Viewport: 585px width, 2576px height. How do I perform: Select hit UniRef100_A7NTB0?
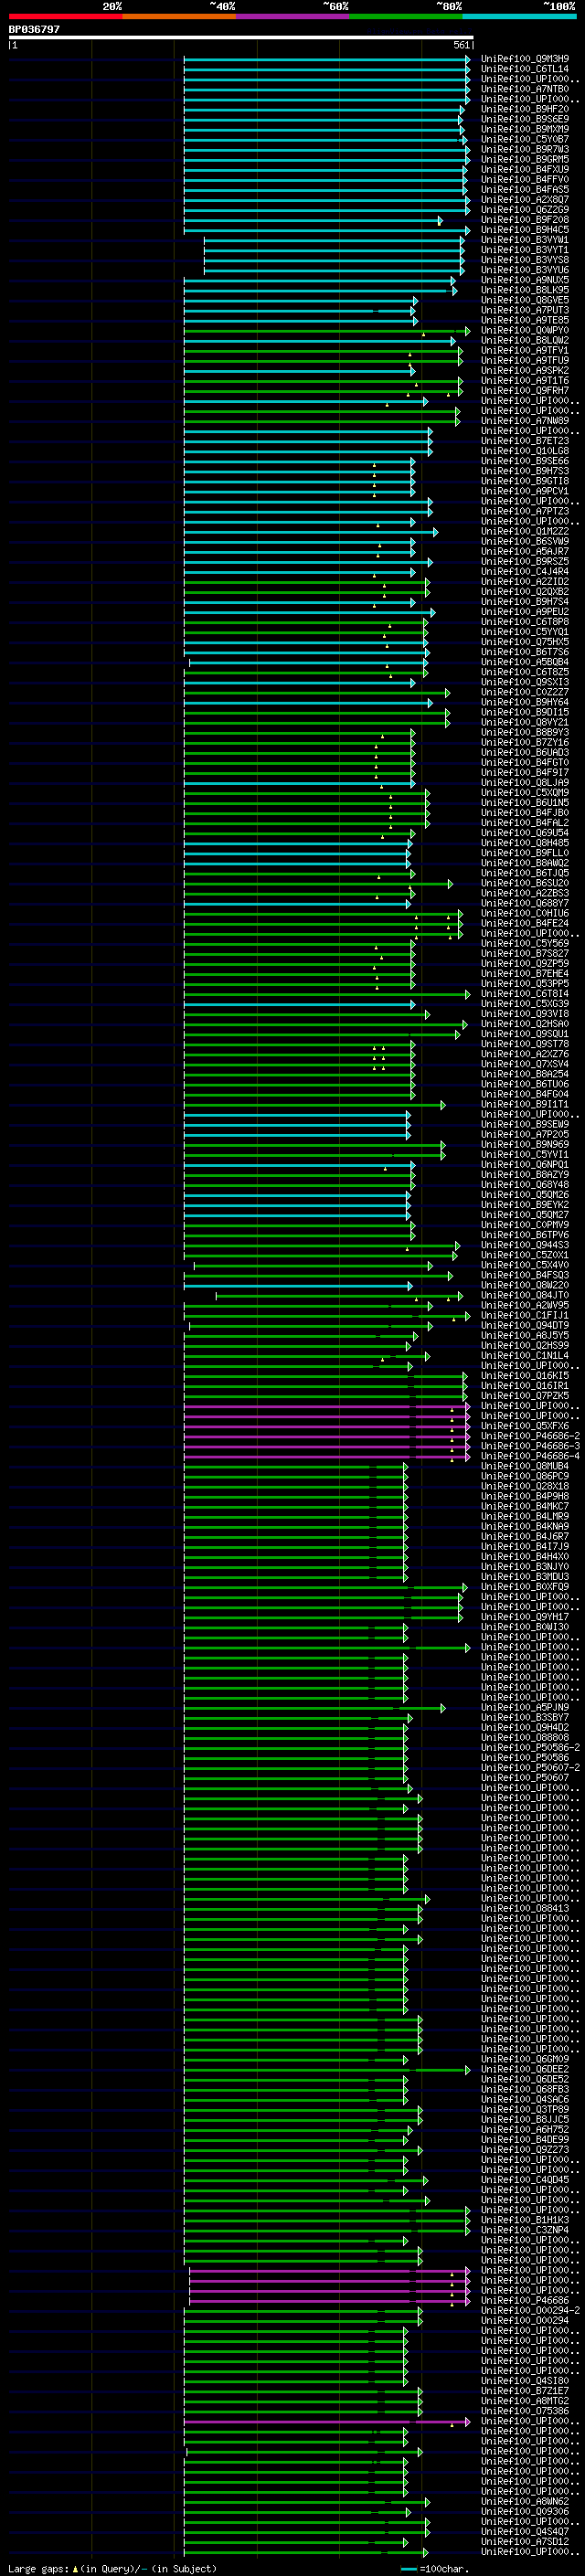click(525, 89)
